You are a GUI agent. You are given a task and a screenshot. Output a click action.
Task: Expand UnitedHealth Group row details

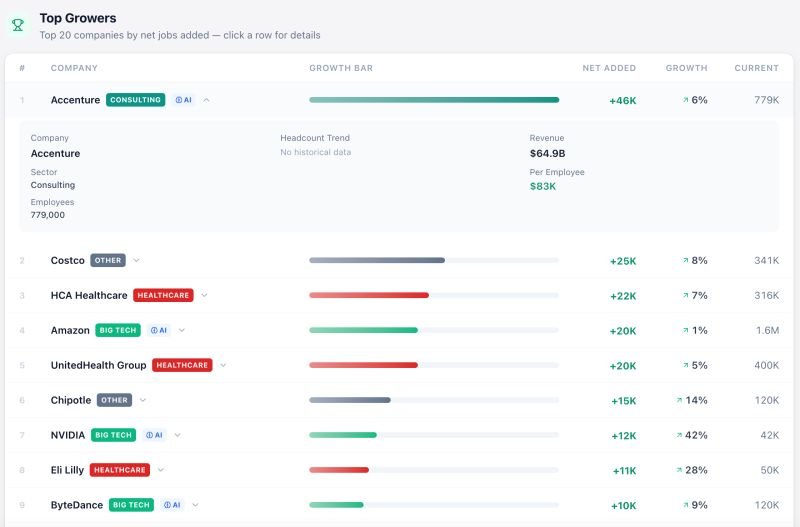[x=223, y=365]
